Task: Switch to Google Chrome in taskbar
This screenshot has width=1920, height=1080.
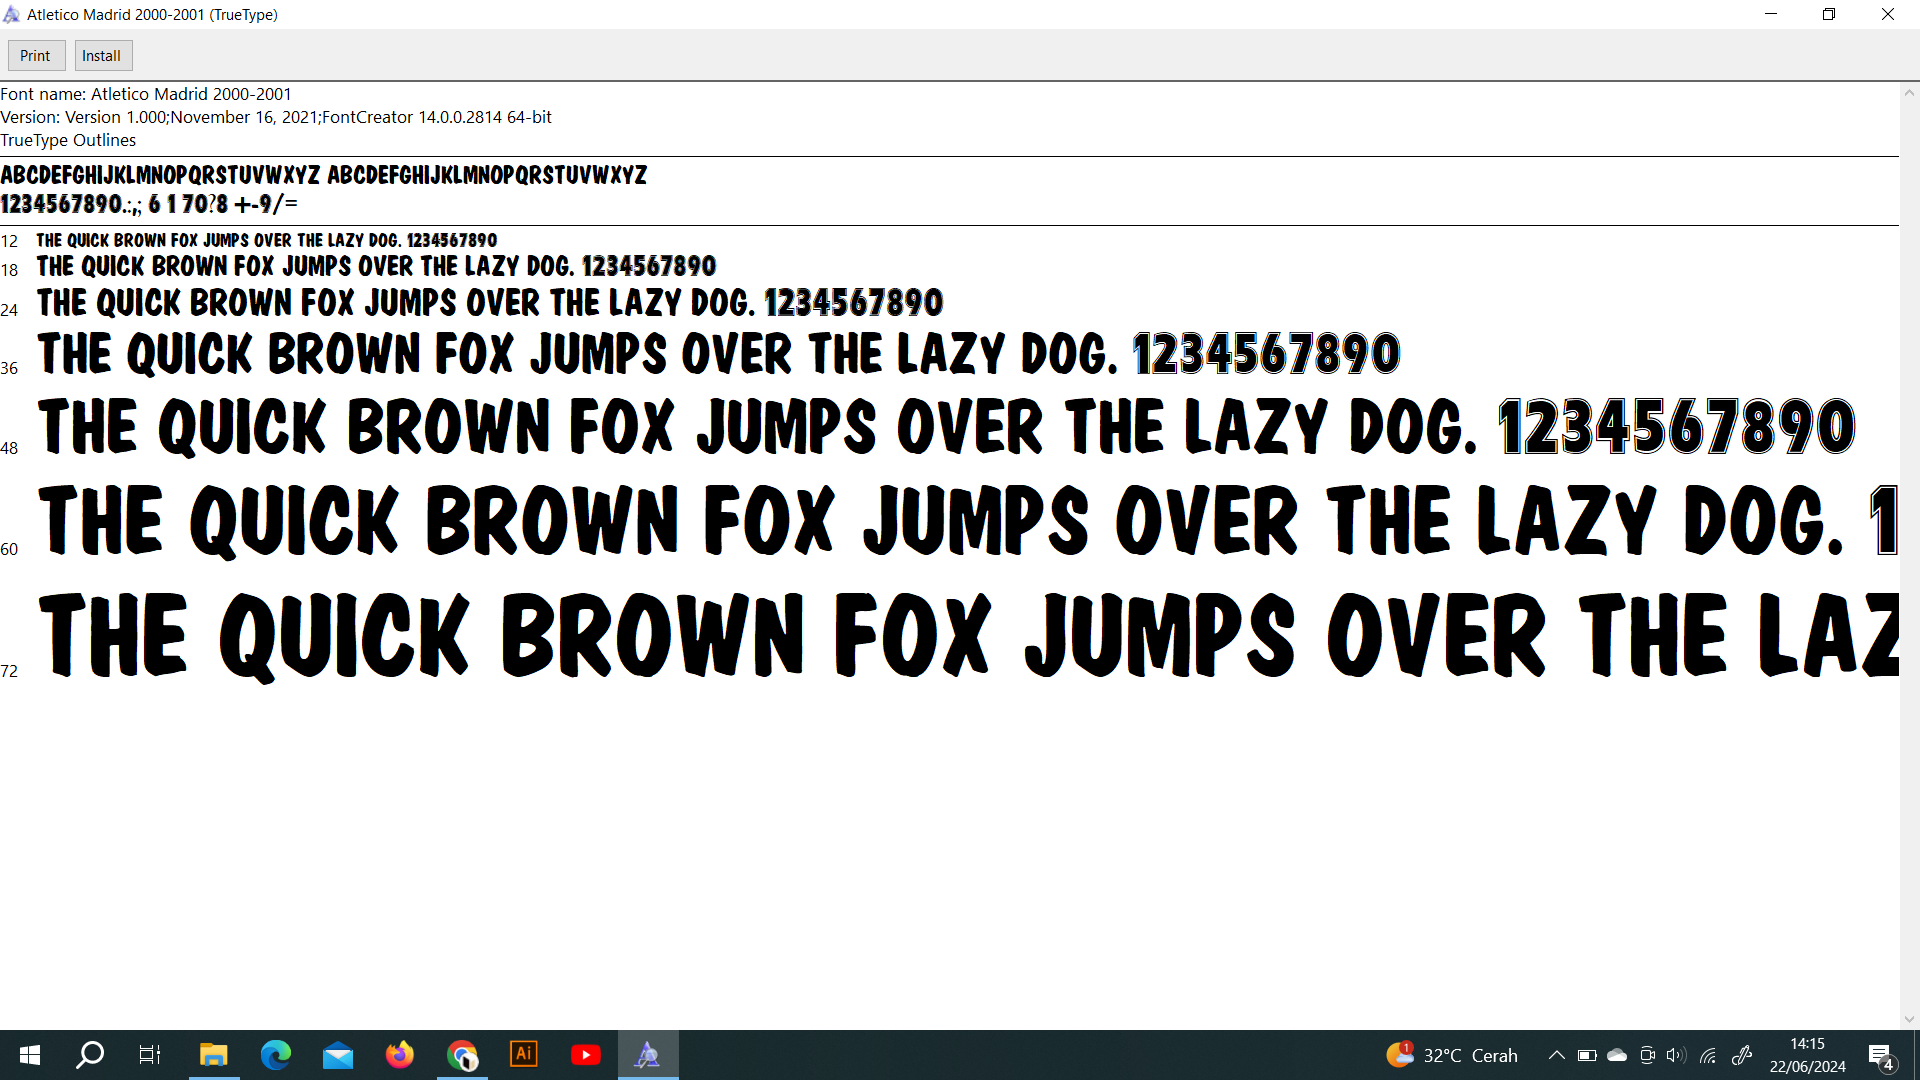Action: 462,1055
